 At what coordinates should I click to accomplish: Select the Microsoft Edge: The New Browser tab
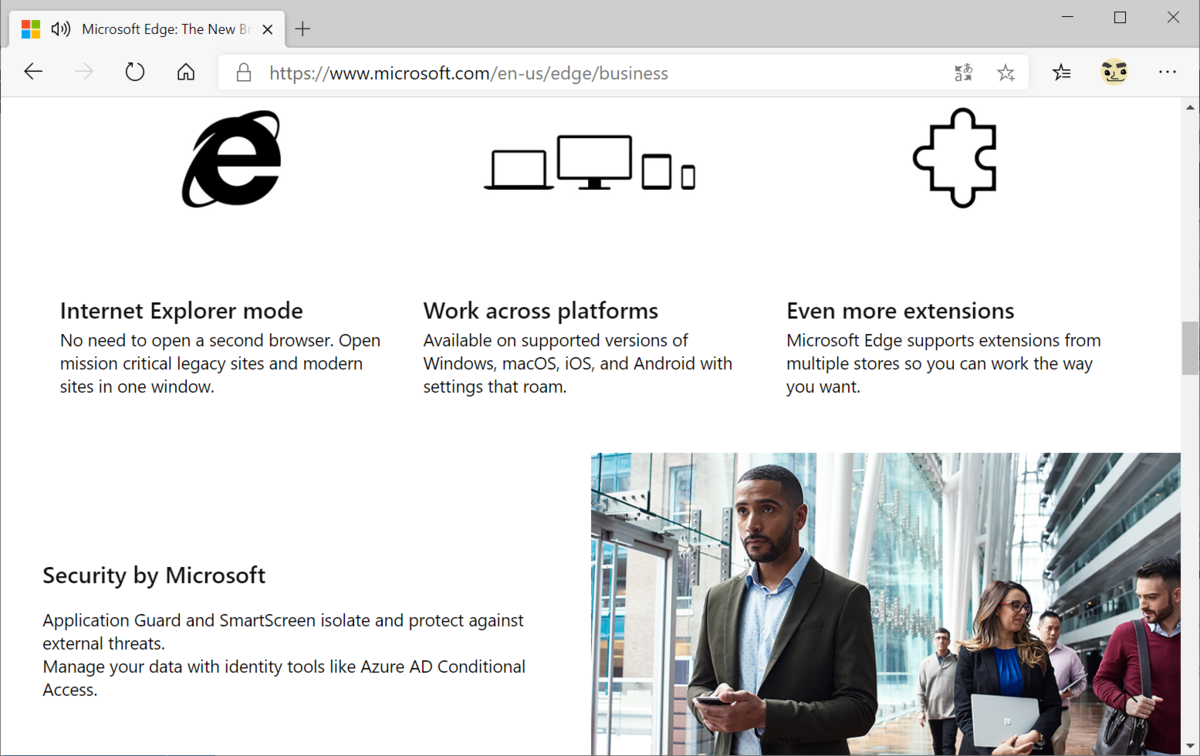(147, 29)
